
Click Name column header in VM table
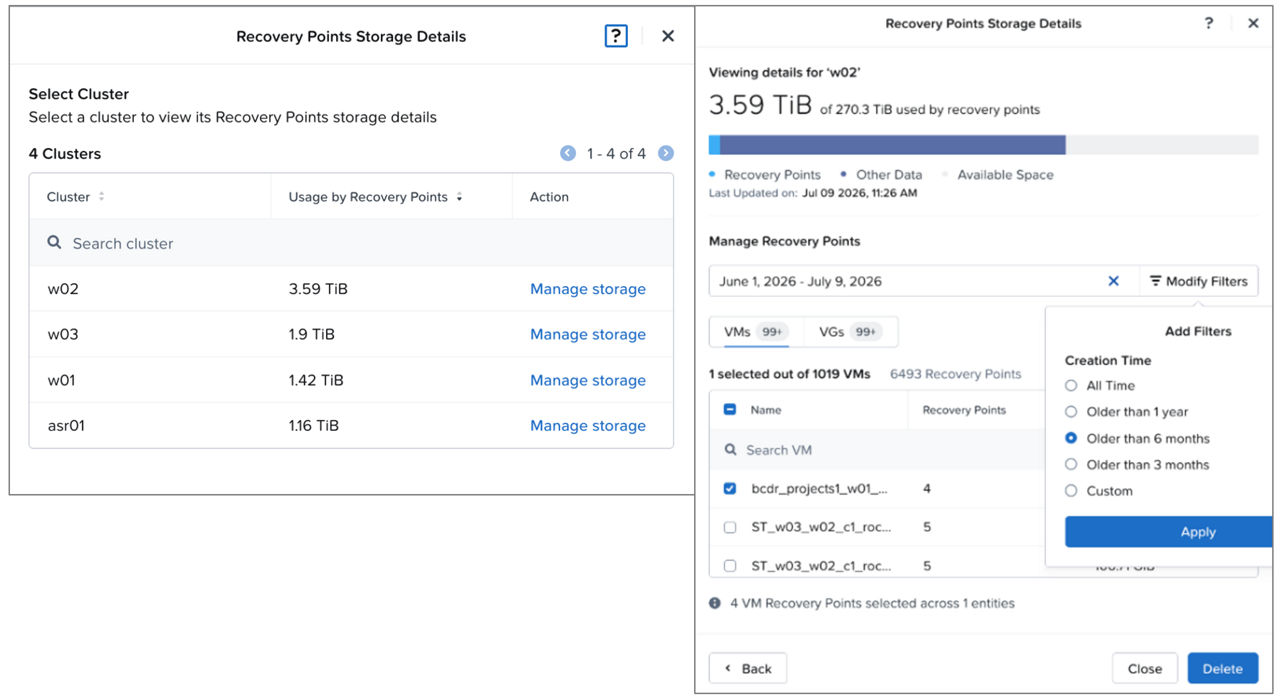766,410
